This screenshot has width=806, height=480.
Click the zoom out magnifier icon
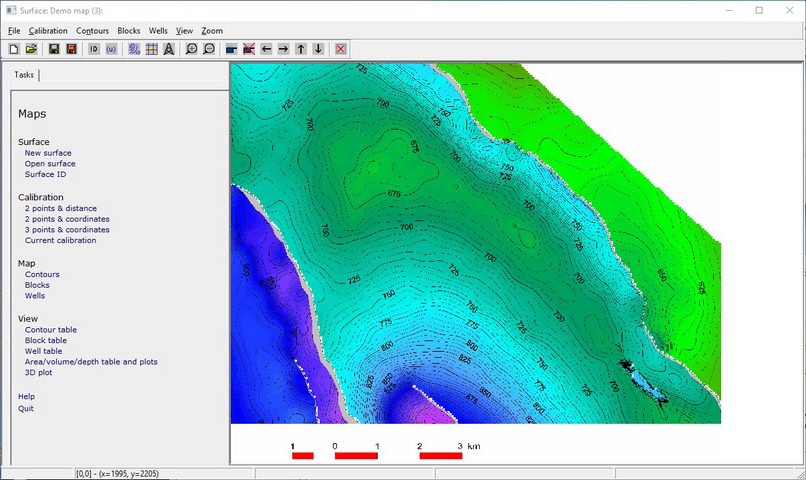coord(209,49)
